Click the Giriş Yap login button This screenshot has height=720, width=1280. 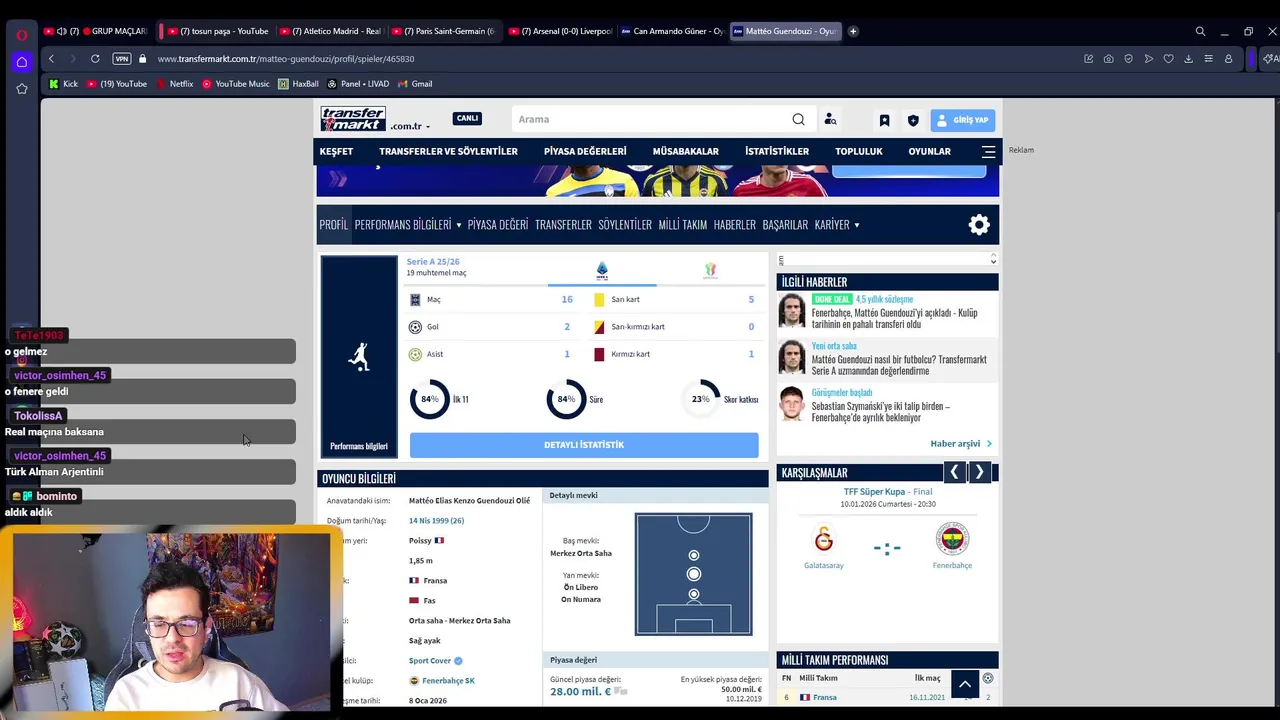pyautogui.click(x=963, y=120)
